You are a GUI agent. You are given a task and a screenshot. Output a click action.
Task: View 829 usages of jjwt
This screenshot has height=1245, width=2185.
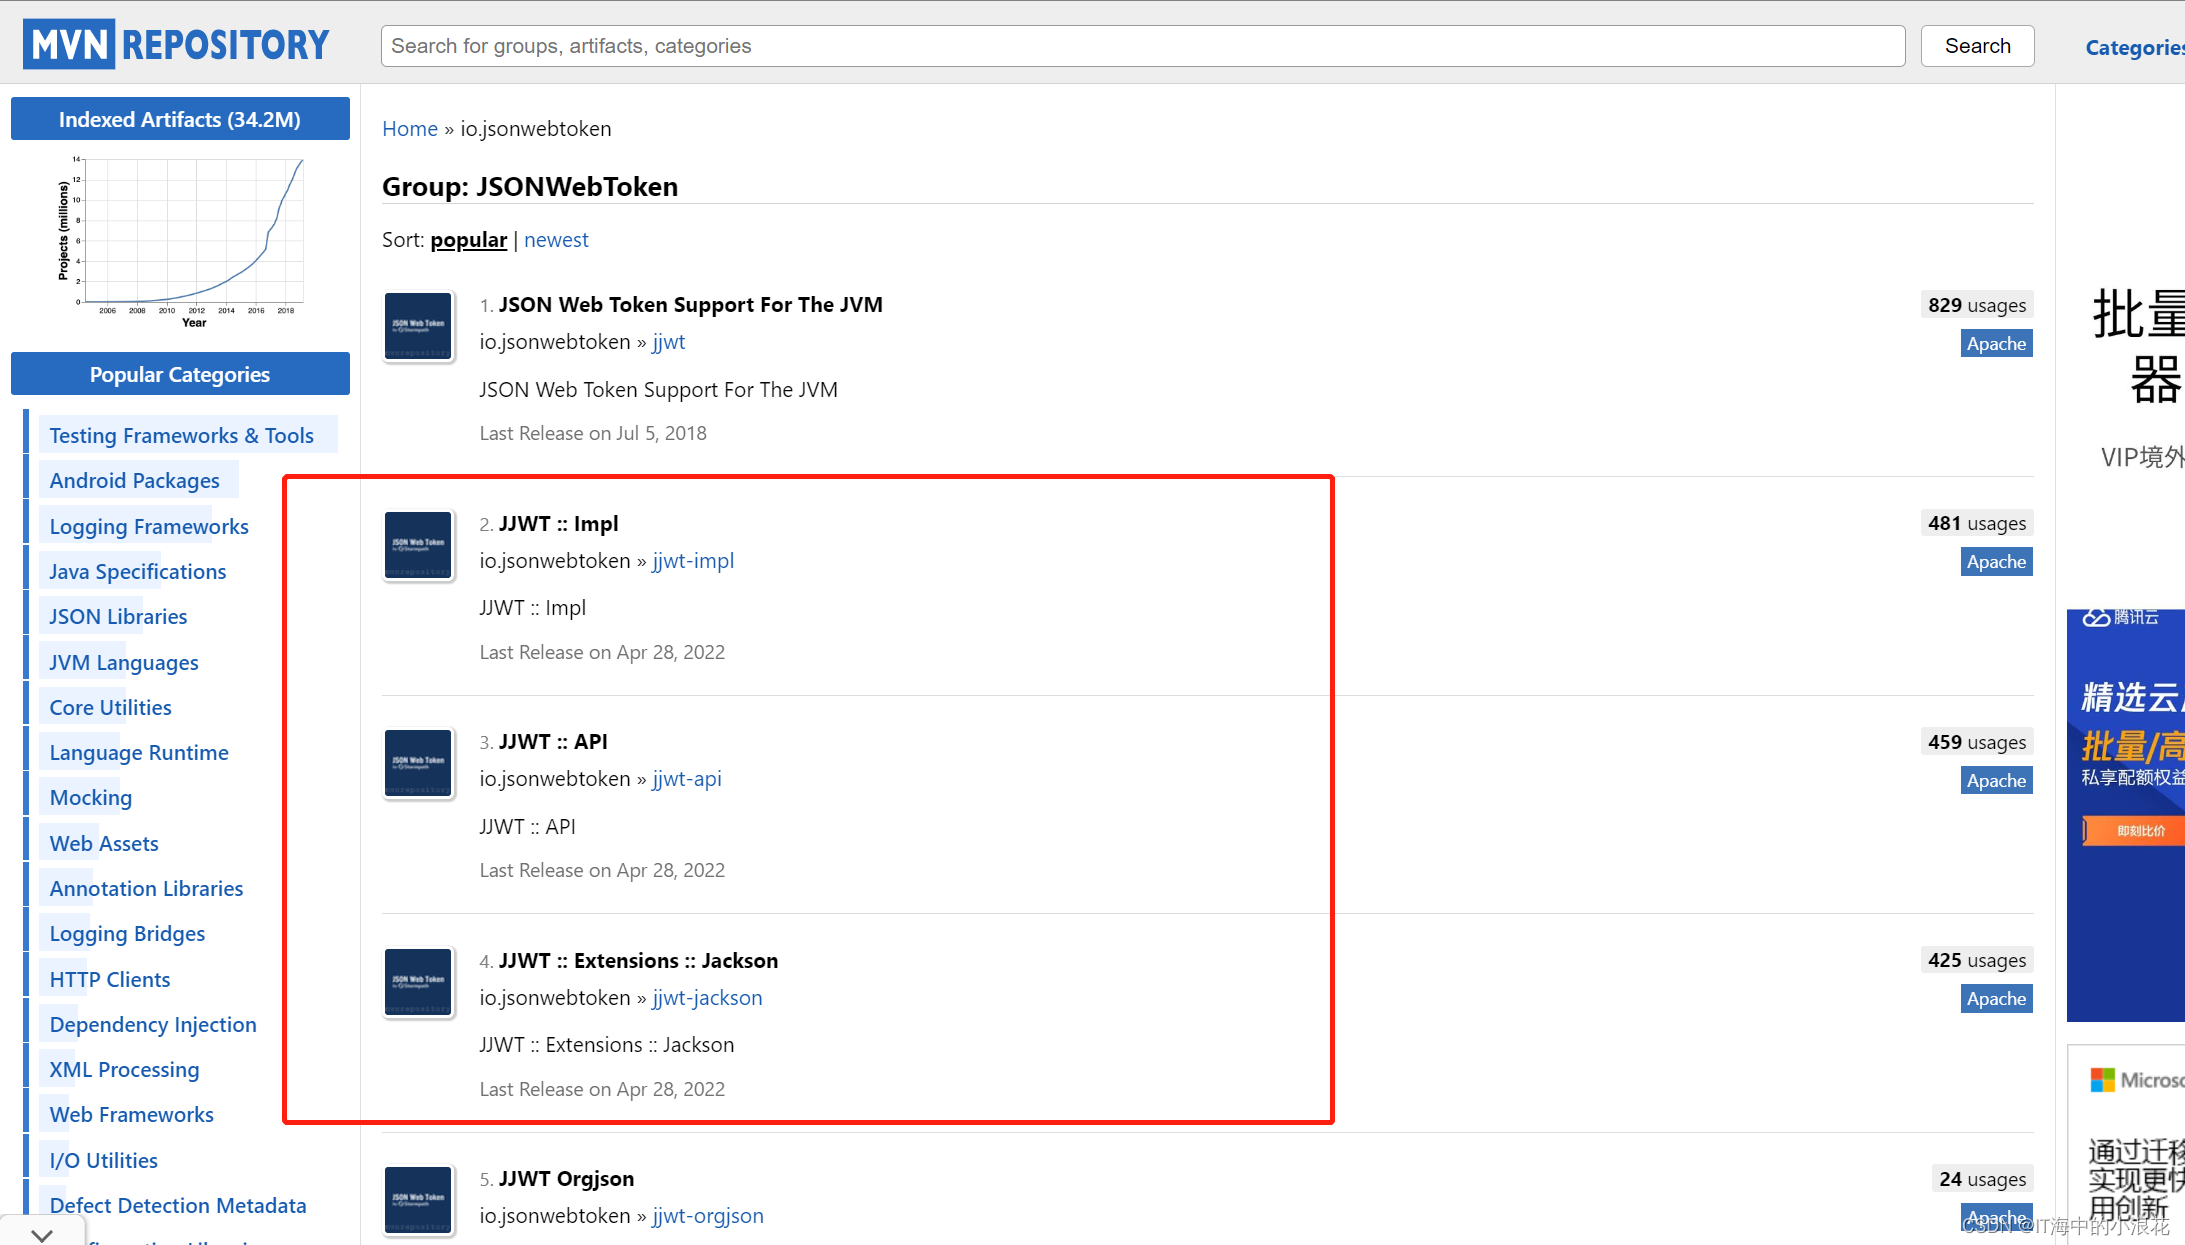(1976, 305)
